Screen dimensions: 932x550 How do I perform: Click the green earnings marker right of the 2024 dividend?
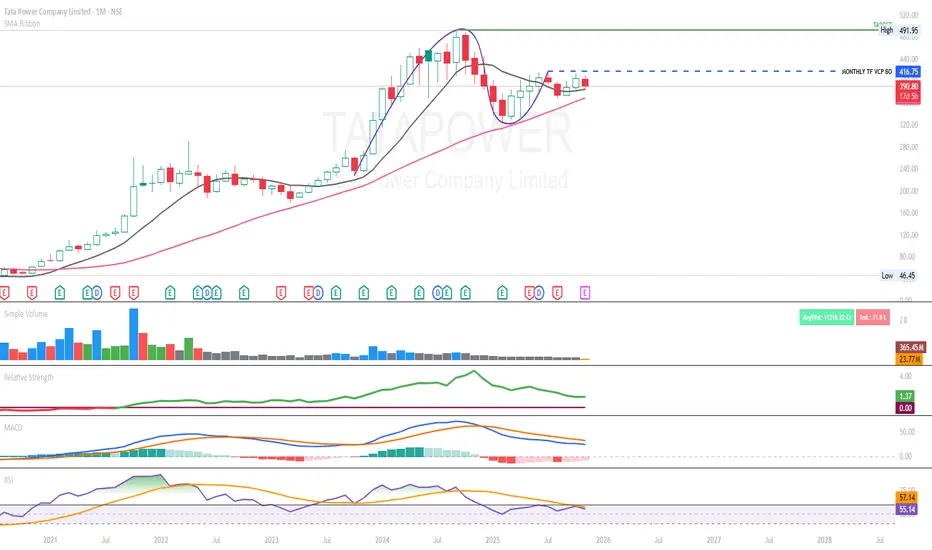pyautogui.click(x=447, y=293)
